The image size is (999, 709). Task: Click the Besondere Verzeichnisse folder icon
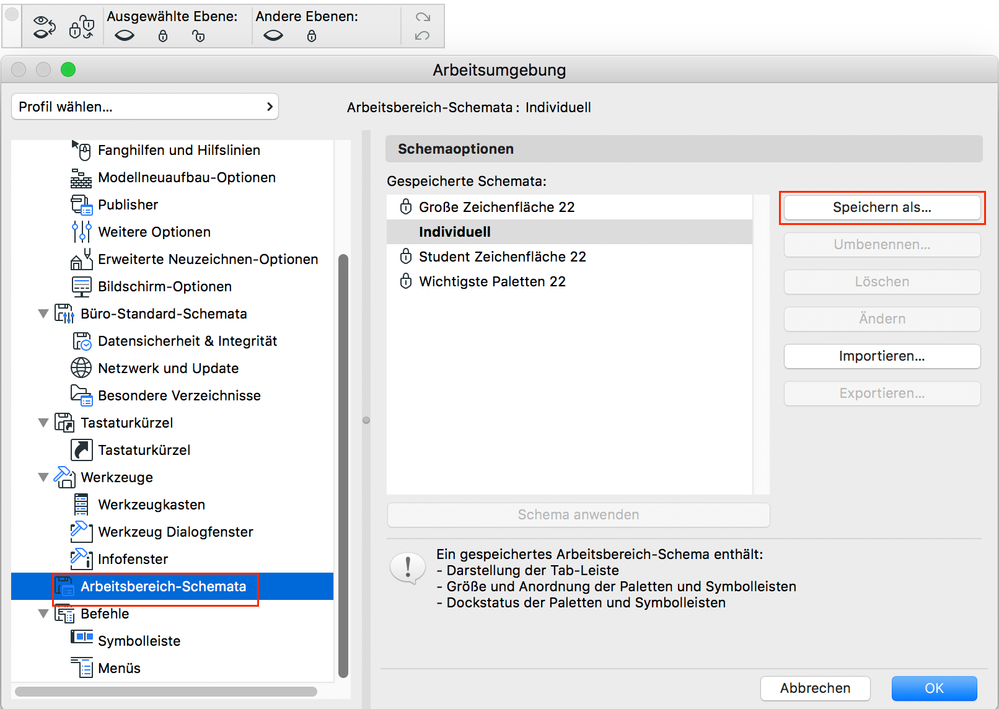pyautogui.click(x=81, y=395)
